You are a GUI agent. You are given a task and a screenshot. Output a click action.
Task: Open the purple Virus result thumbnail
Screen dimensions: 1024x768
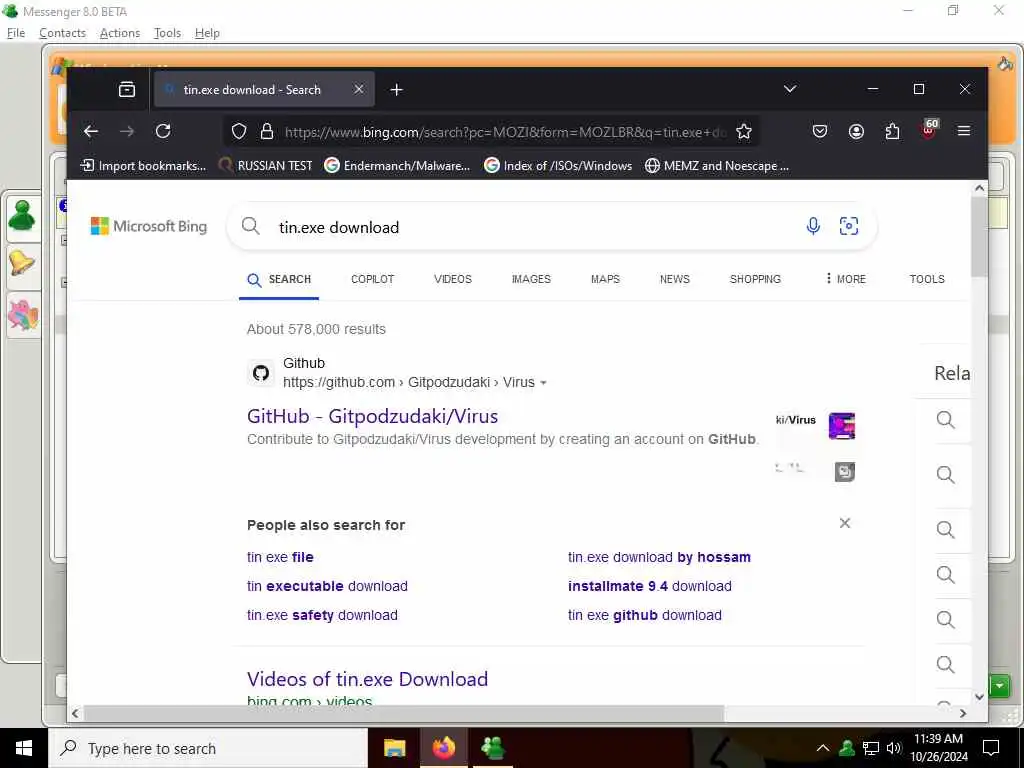point(842,426)
